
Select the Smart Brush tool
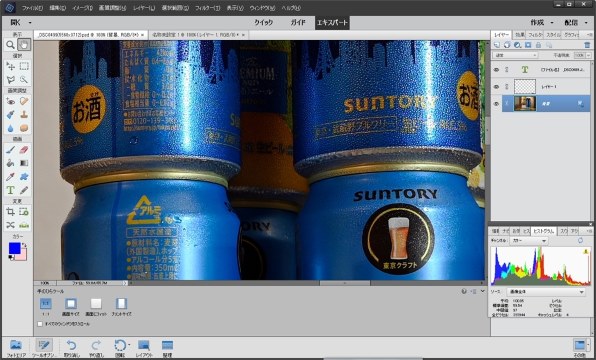10,114
